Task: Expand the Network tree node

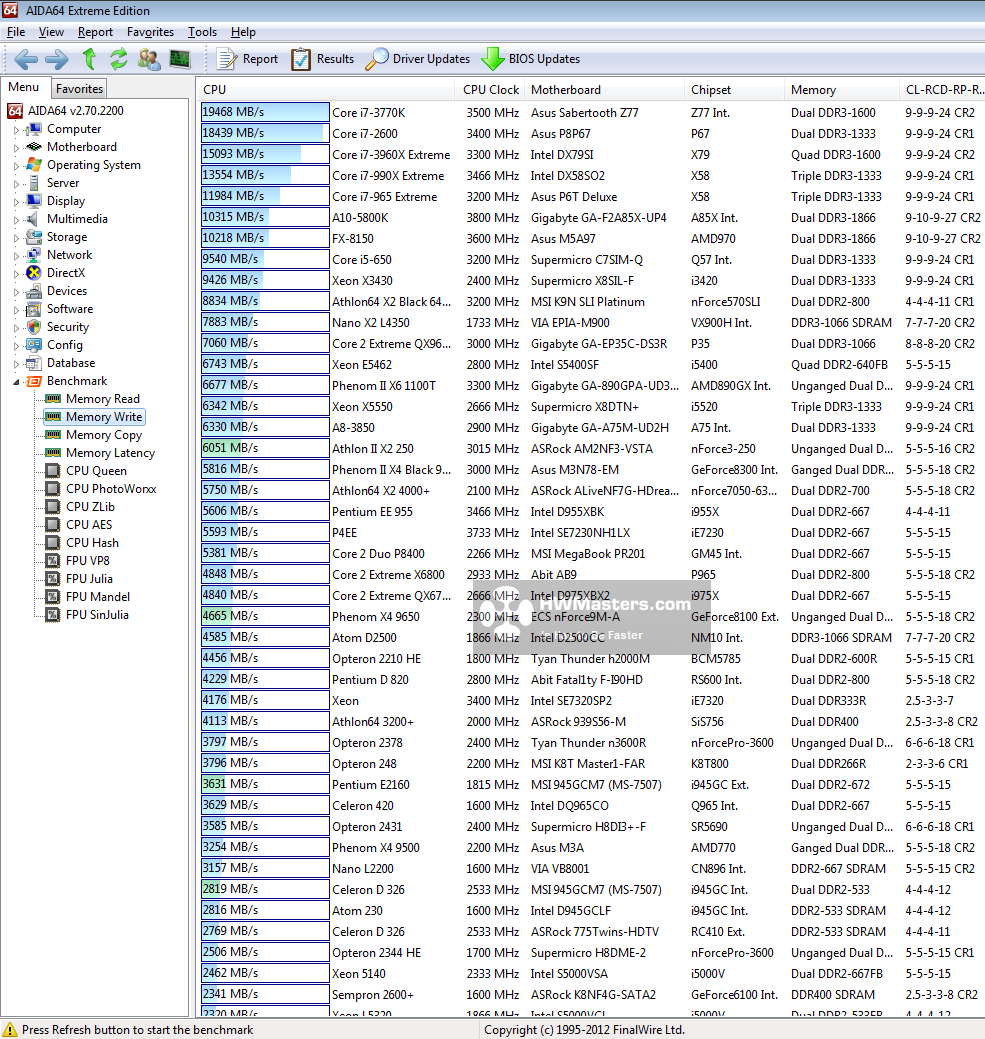Action: 17,255
